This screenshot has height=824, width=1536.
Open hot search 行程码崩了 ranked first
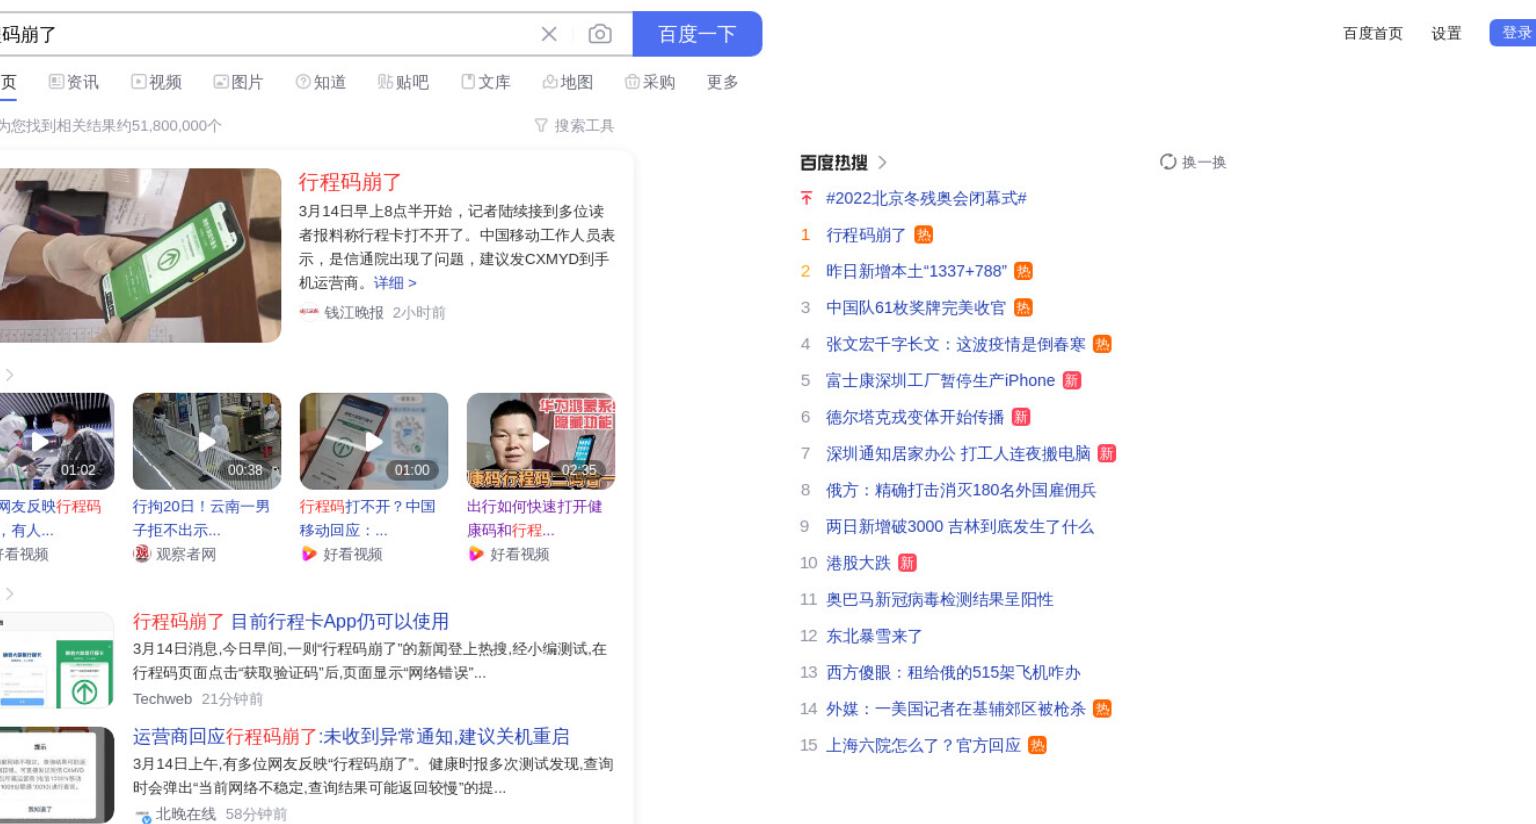(866, 235)
